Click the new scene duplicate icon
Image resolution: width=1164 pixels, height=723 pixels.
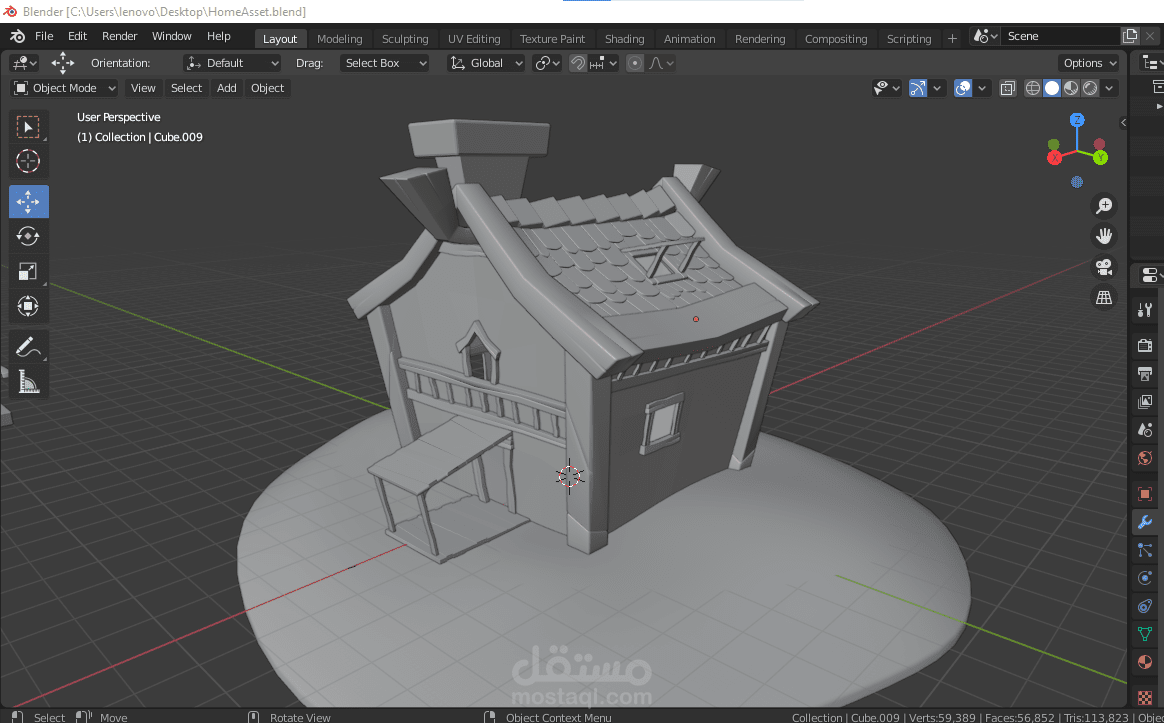click(1130, 36)
